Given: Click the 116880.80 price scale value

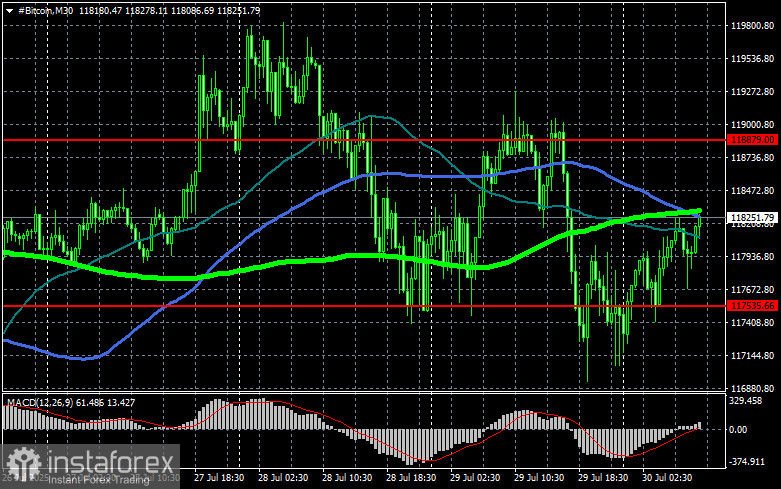Looking at the screenshot, I should [x=752, y=388].
